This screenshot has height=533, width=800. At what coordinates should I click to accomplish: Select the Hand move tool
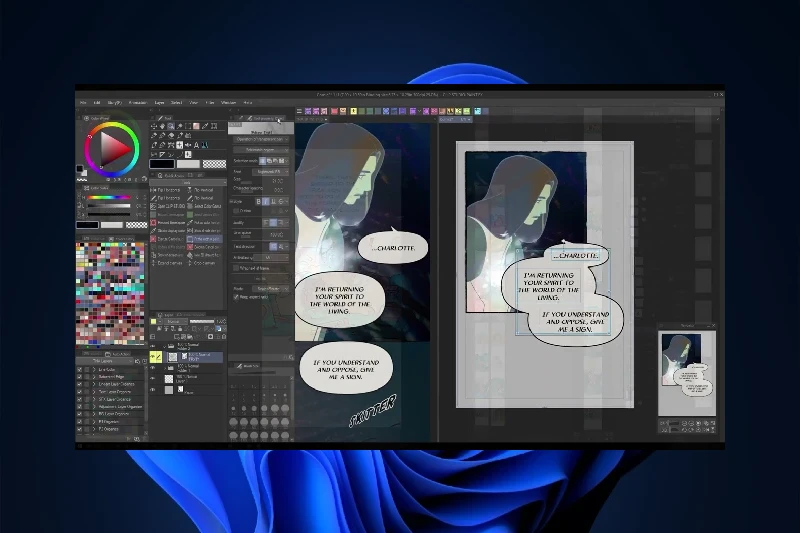164,126
